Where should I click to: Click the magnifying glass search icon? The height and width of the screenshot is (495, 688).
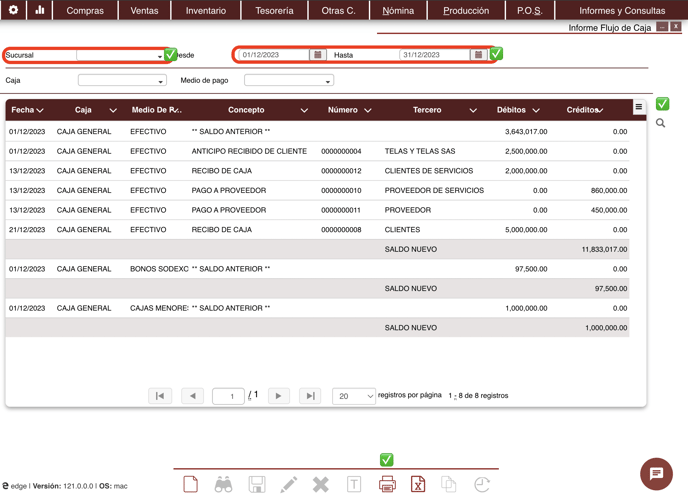tap(660, 123)
